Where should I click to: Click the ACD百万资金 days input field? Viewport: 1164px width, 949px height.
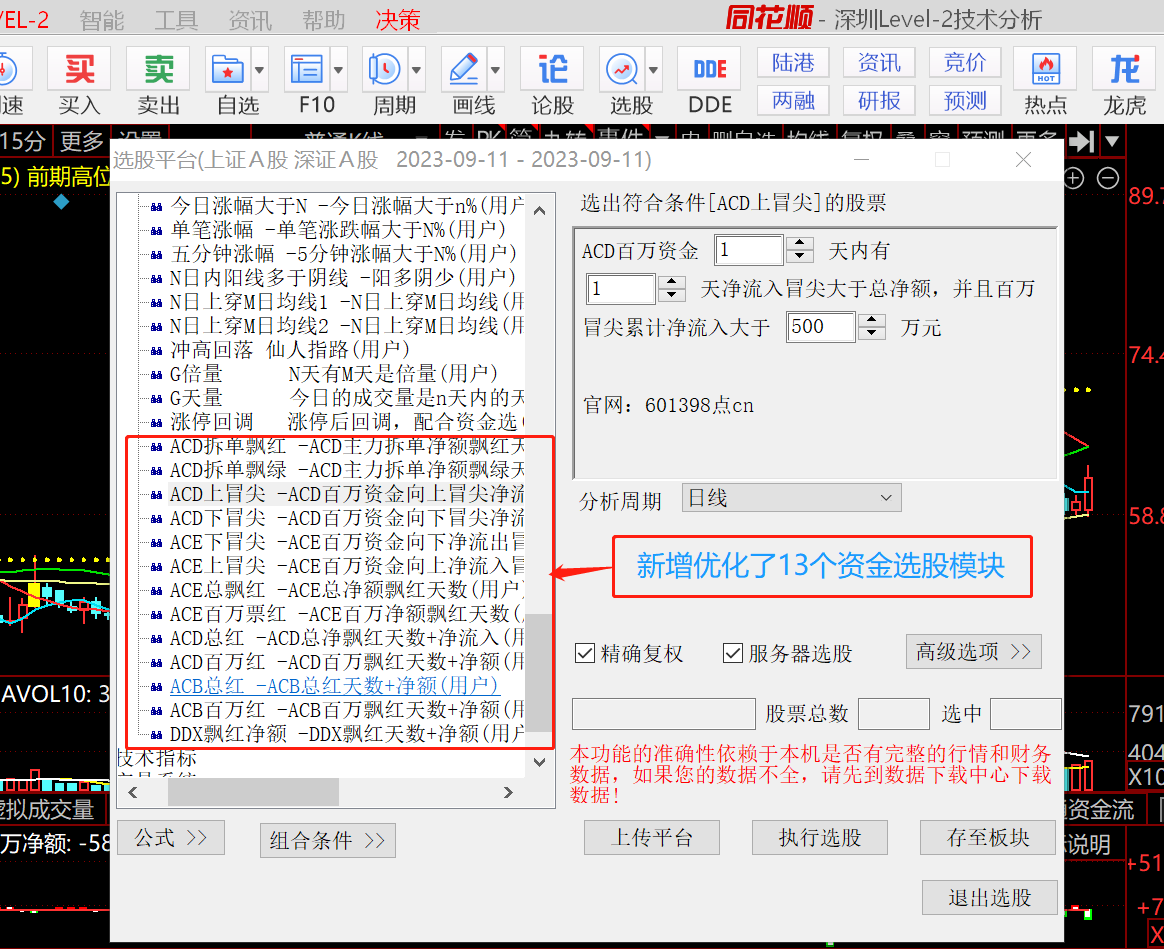click(748, 250)
